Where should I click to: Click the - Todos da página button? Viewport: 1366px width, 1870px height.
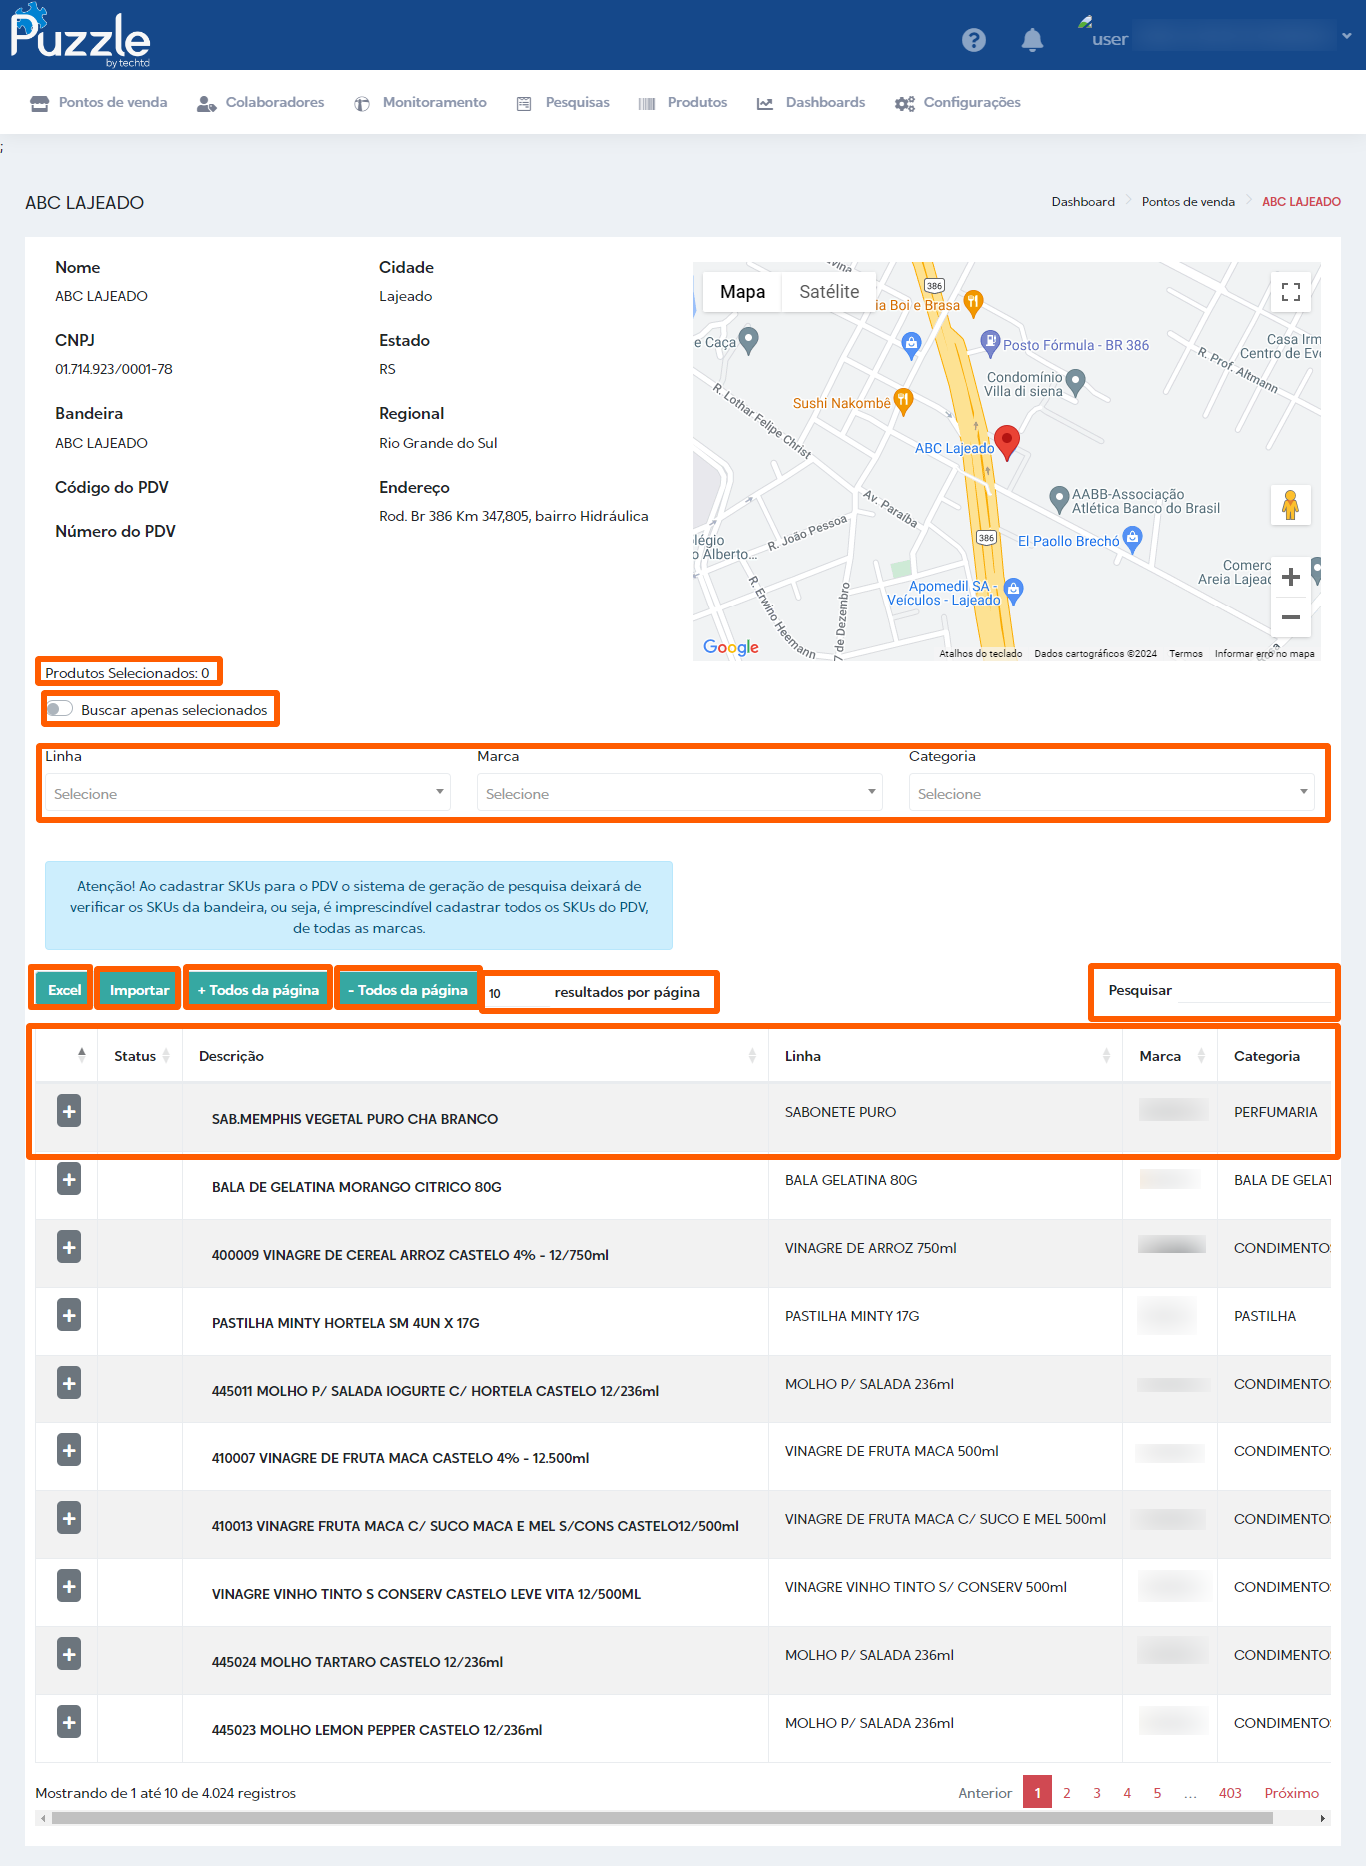point(408,990)
